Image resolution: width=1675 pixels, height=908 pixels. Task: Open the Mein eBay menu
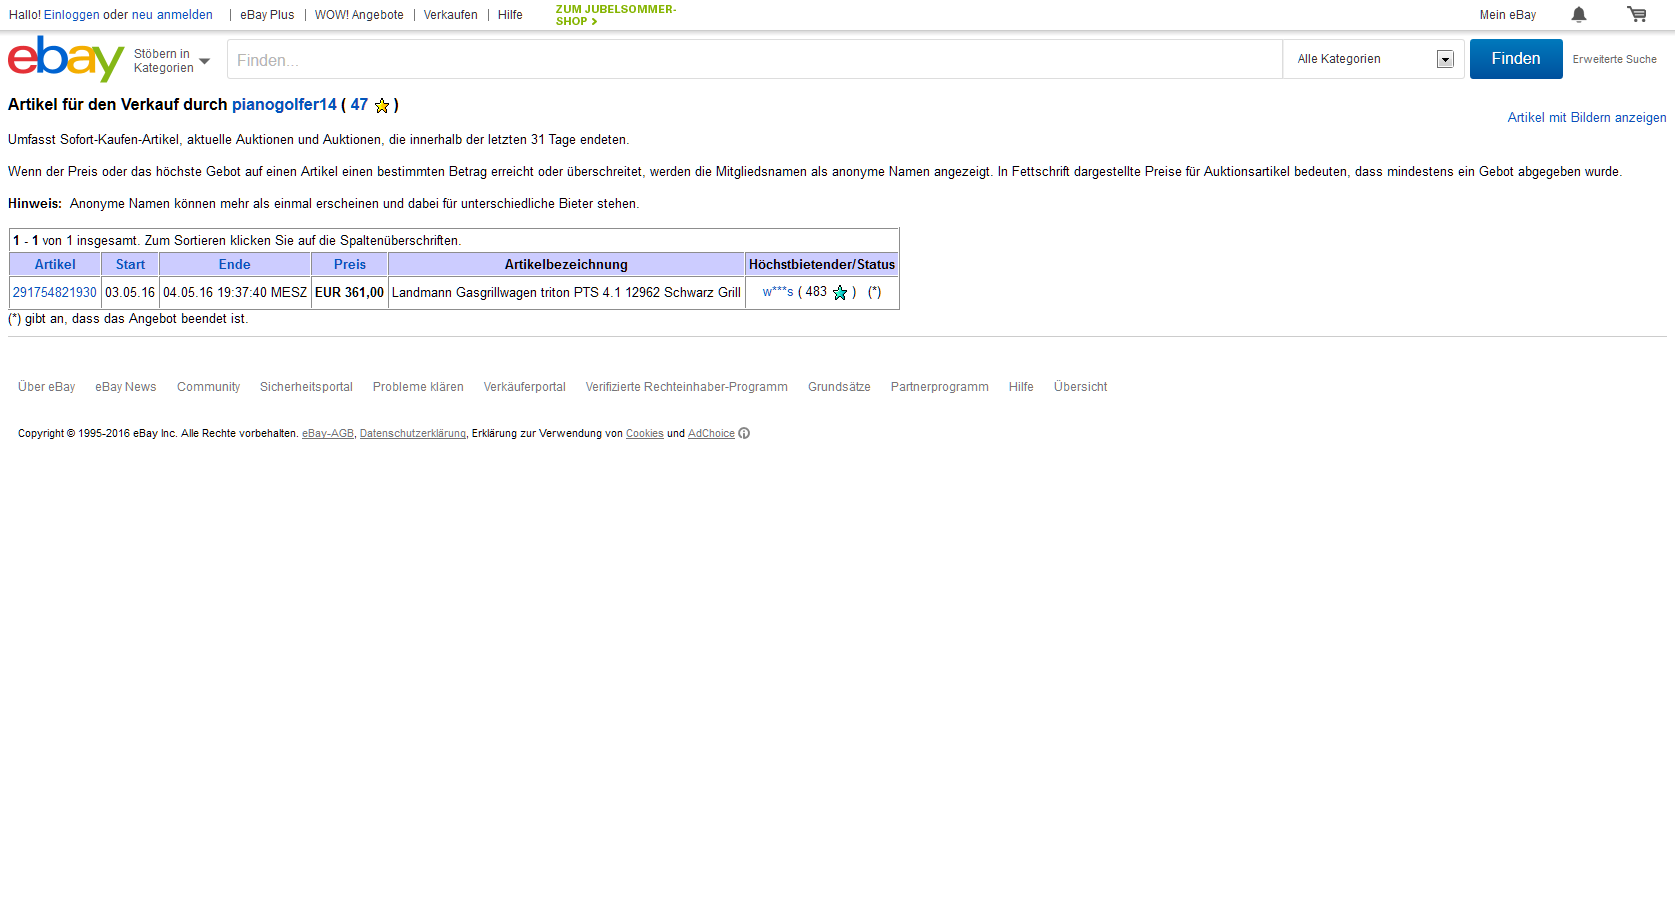click(x=1508, y=15)
